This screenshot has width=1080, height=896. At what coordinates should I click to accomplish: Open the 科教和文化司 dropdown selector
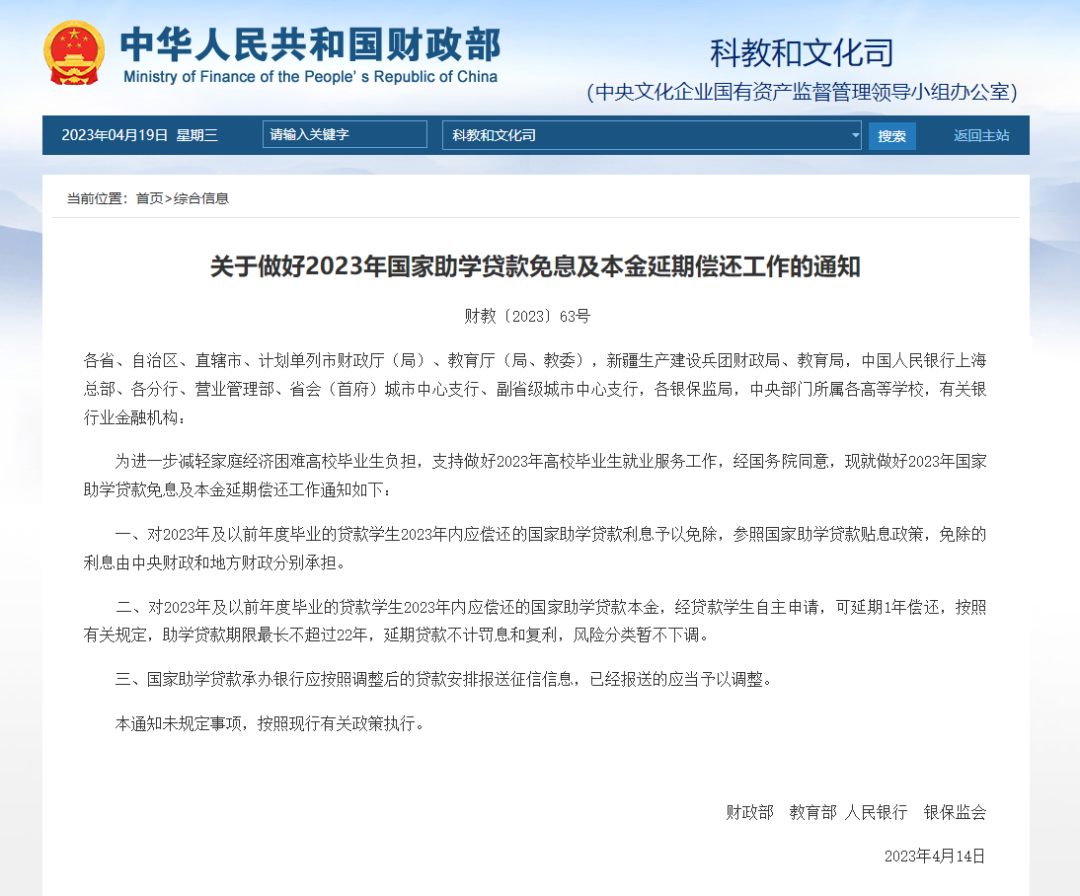click(652, 135)
